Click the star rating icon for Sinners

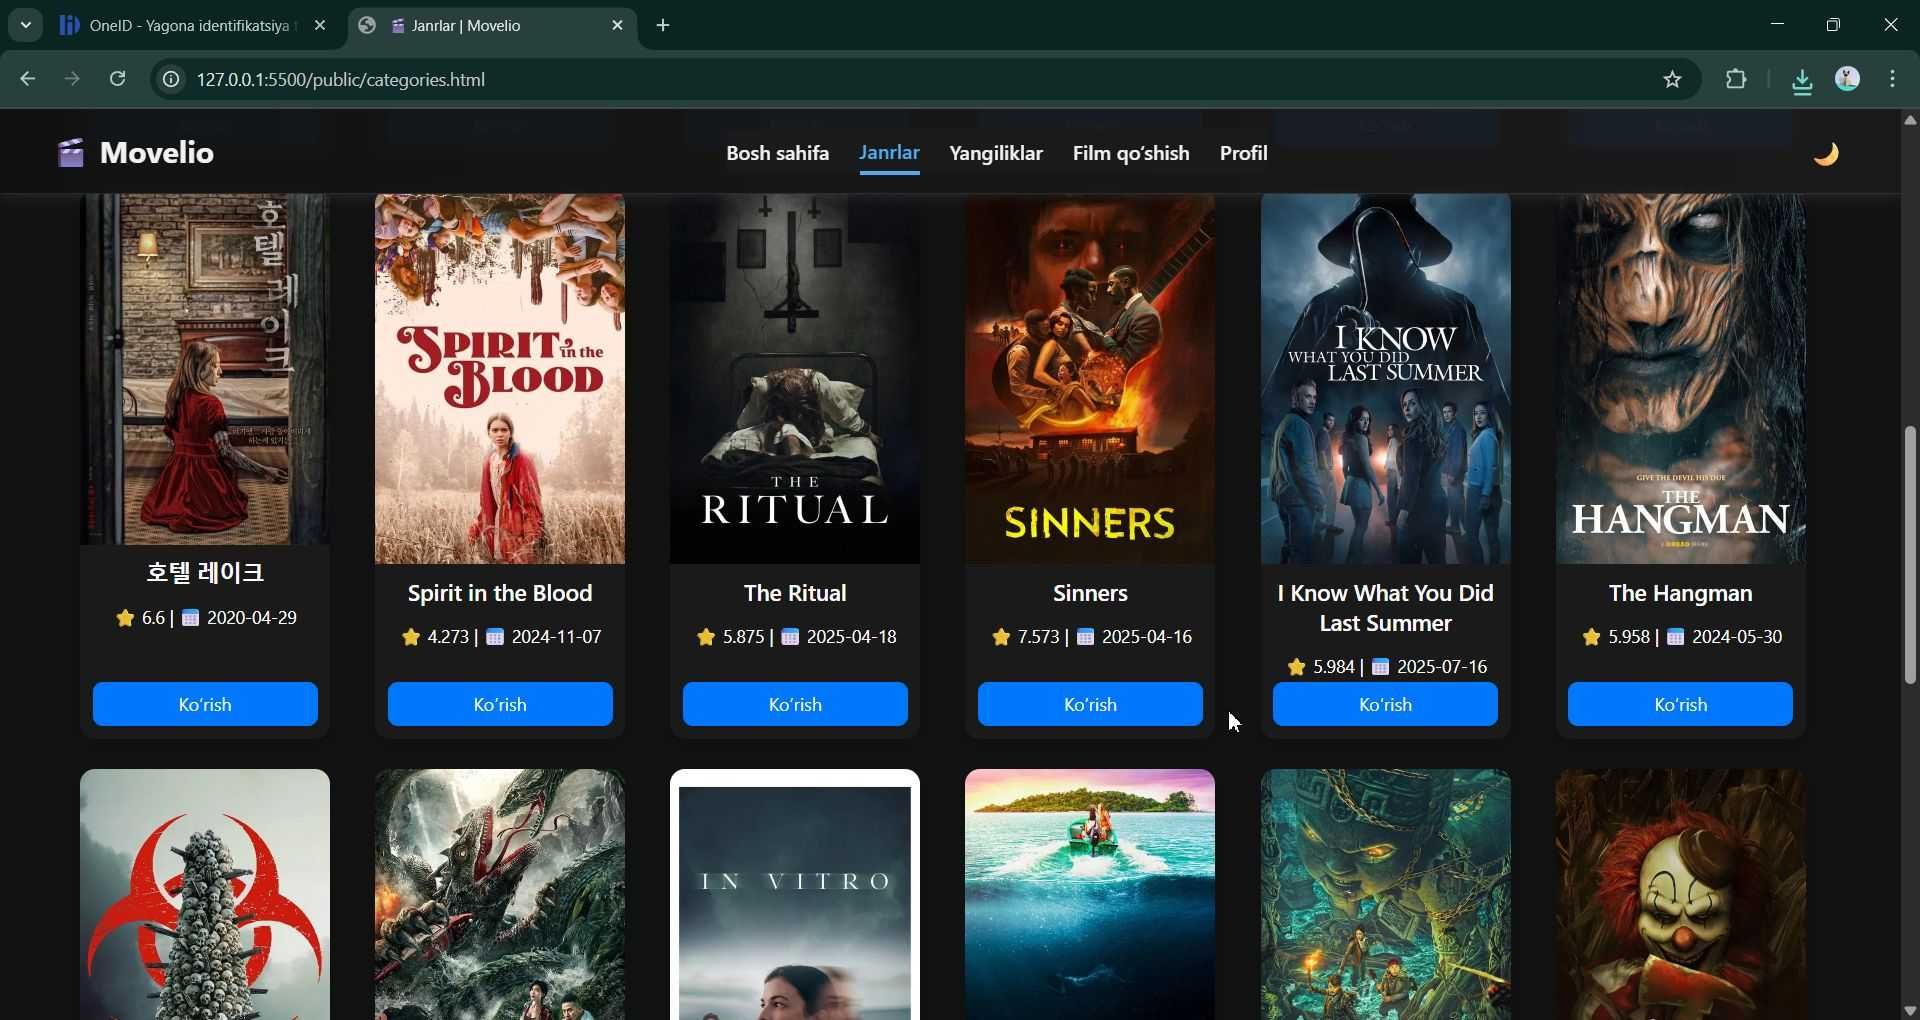click(x=1001, y=637)
